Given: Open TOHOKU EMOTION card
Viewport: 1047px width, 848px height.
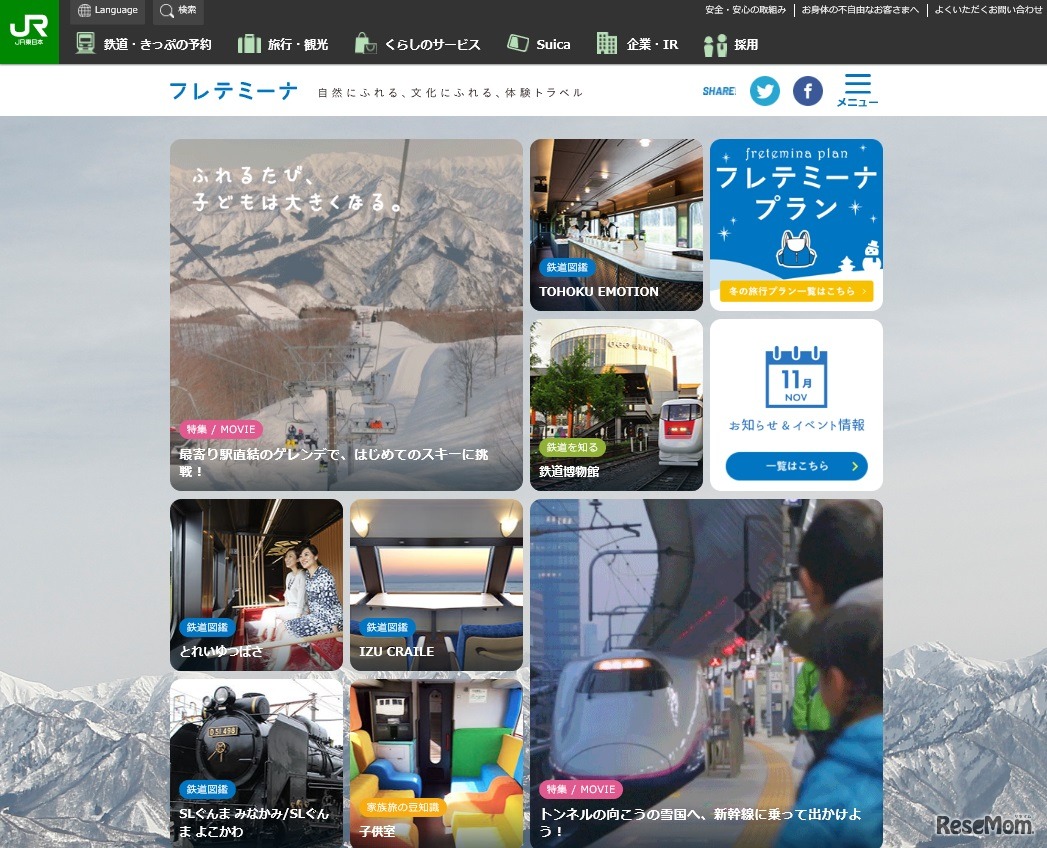Looking at the screenshot, I should pyautogui.click(x=616, y=224).
